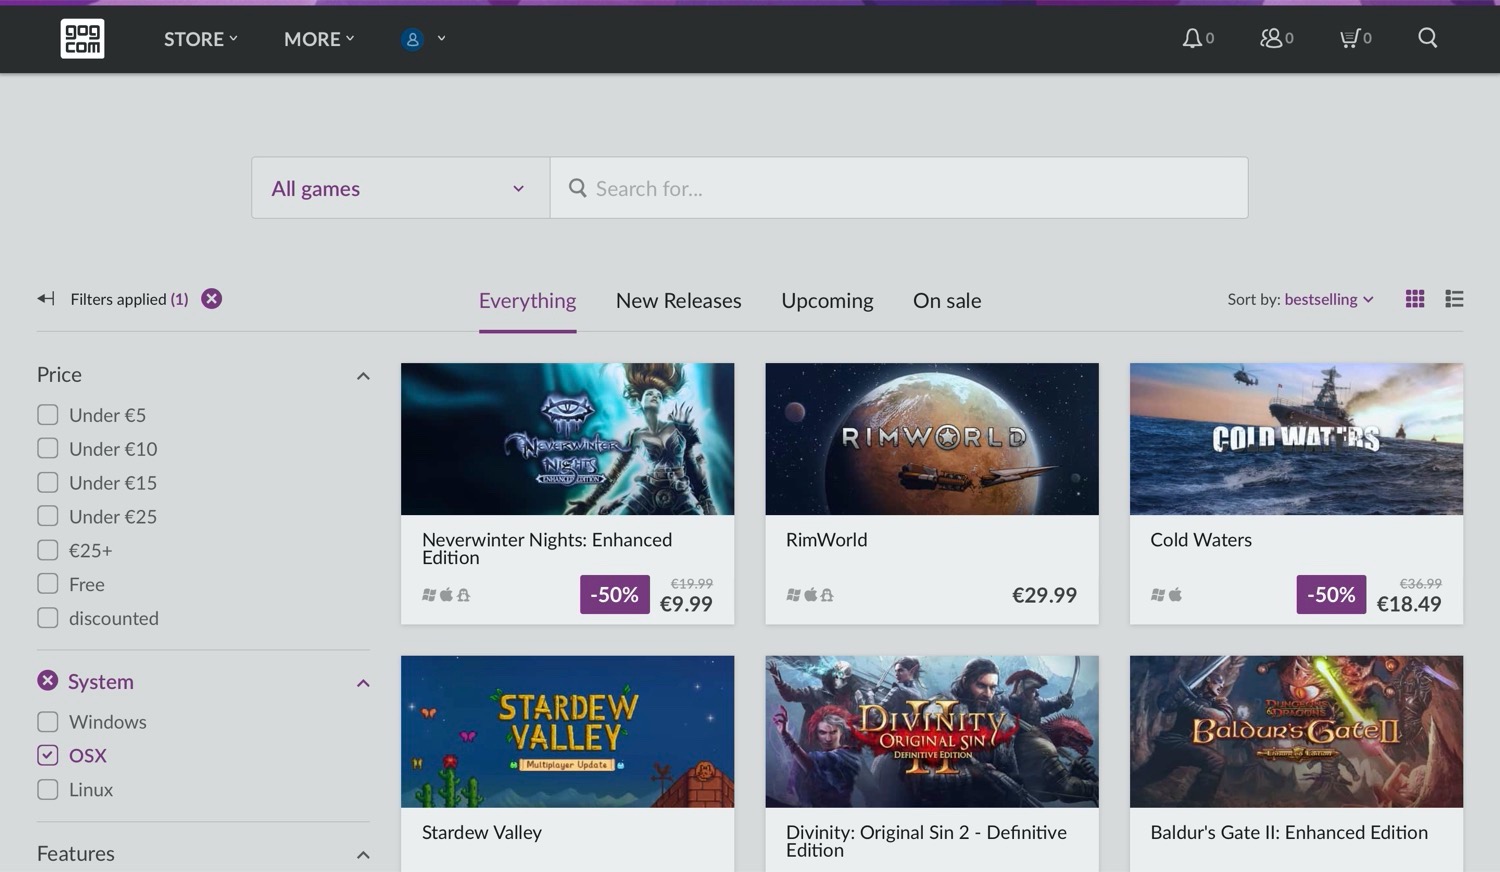Screen dimensions: 1500x872
Task: Check the Under €5 price filter
Action: click(47, 415)
